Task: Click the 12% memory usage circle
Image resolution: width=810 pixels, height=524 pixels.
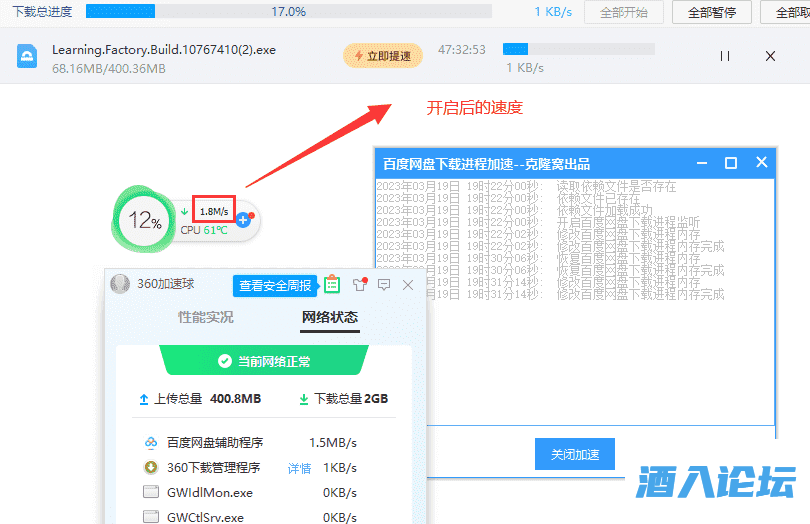Action: pos(145,220)
